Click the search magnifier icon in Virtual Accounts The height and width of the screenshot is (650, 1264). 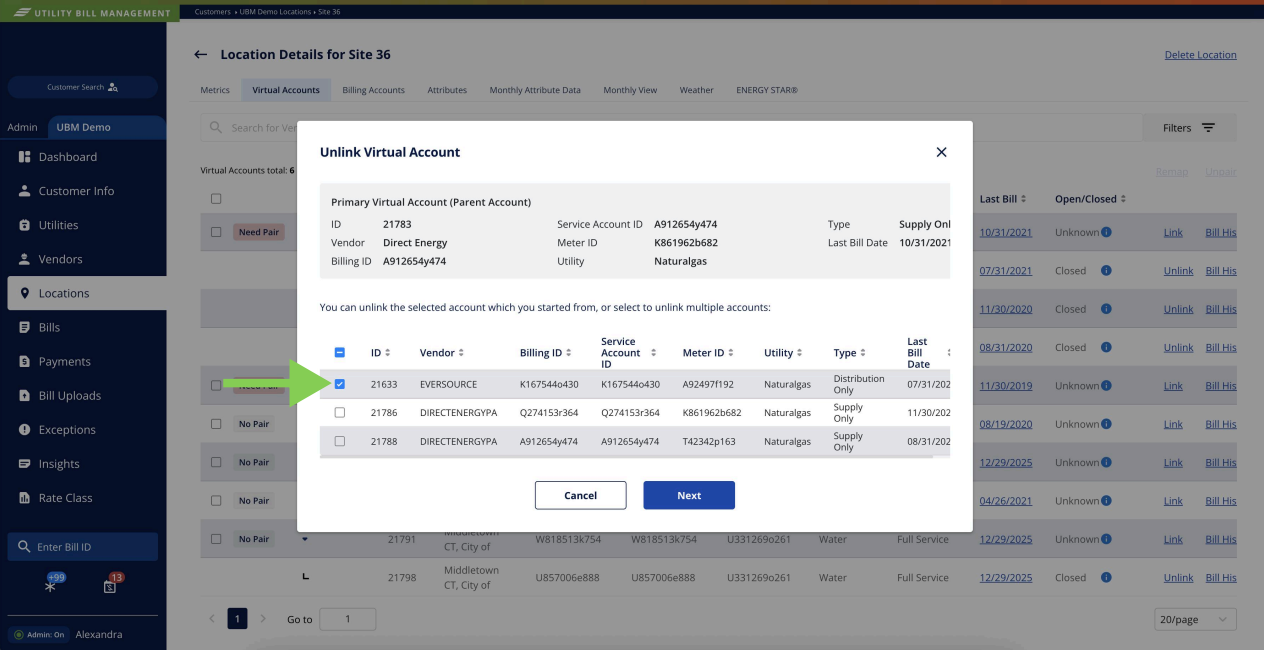[215, 128]
